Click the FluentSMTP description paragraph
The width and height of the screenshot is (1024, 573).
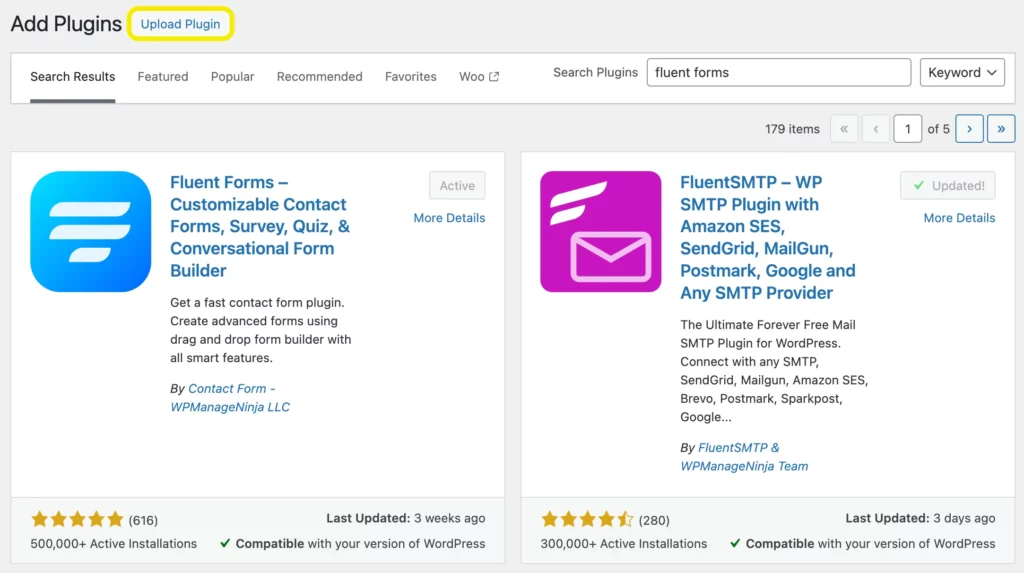pyautogui.click(x=774, y=370)
